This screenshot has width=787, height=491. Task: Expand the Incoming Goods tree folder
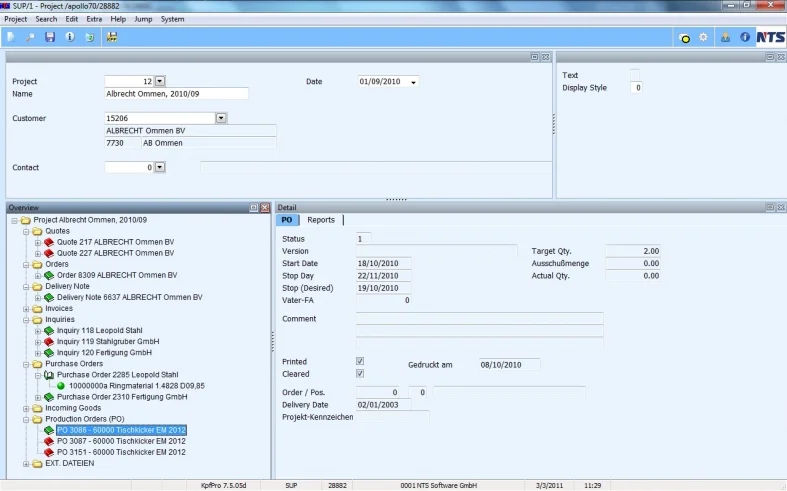click(26, 409)
